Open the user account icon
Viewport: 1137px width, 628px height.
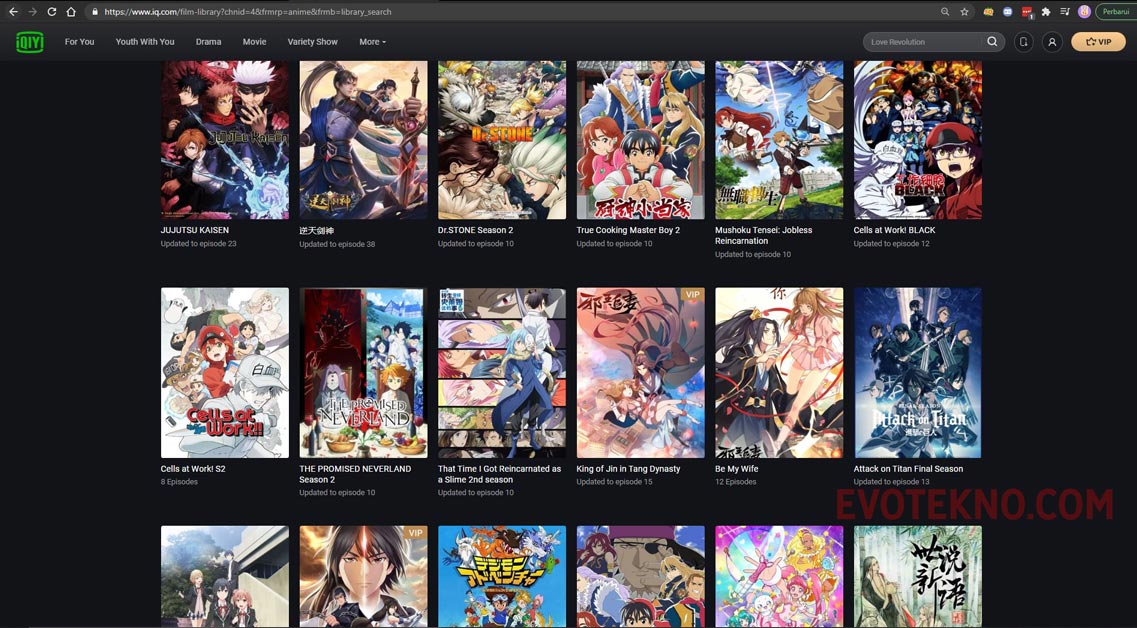coord(1052,42)
